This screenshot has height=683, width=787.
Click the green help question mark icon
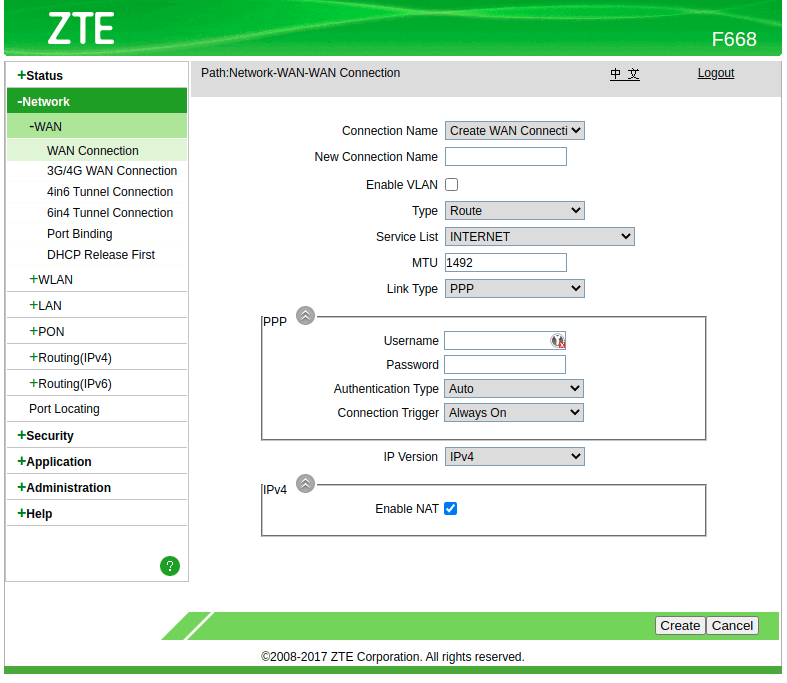[x=170, y=566]
